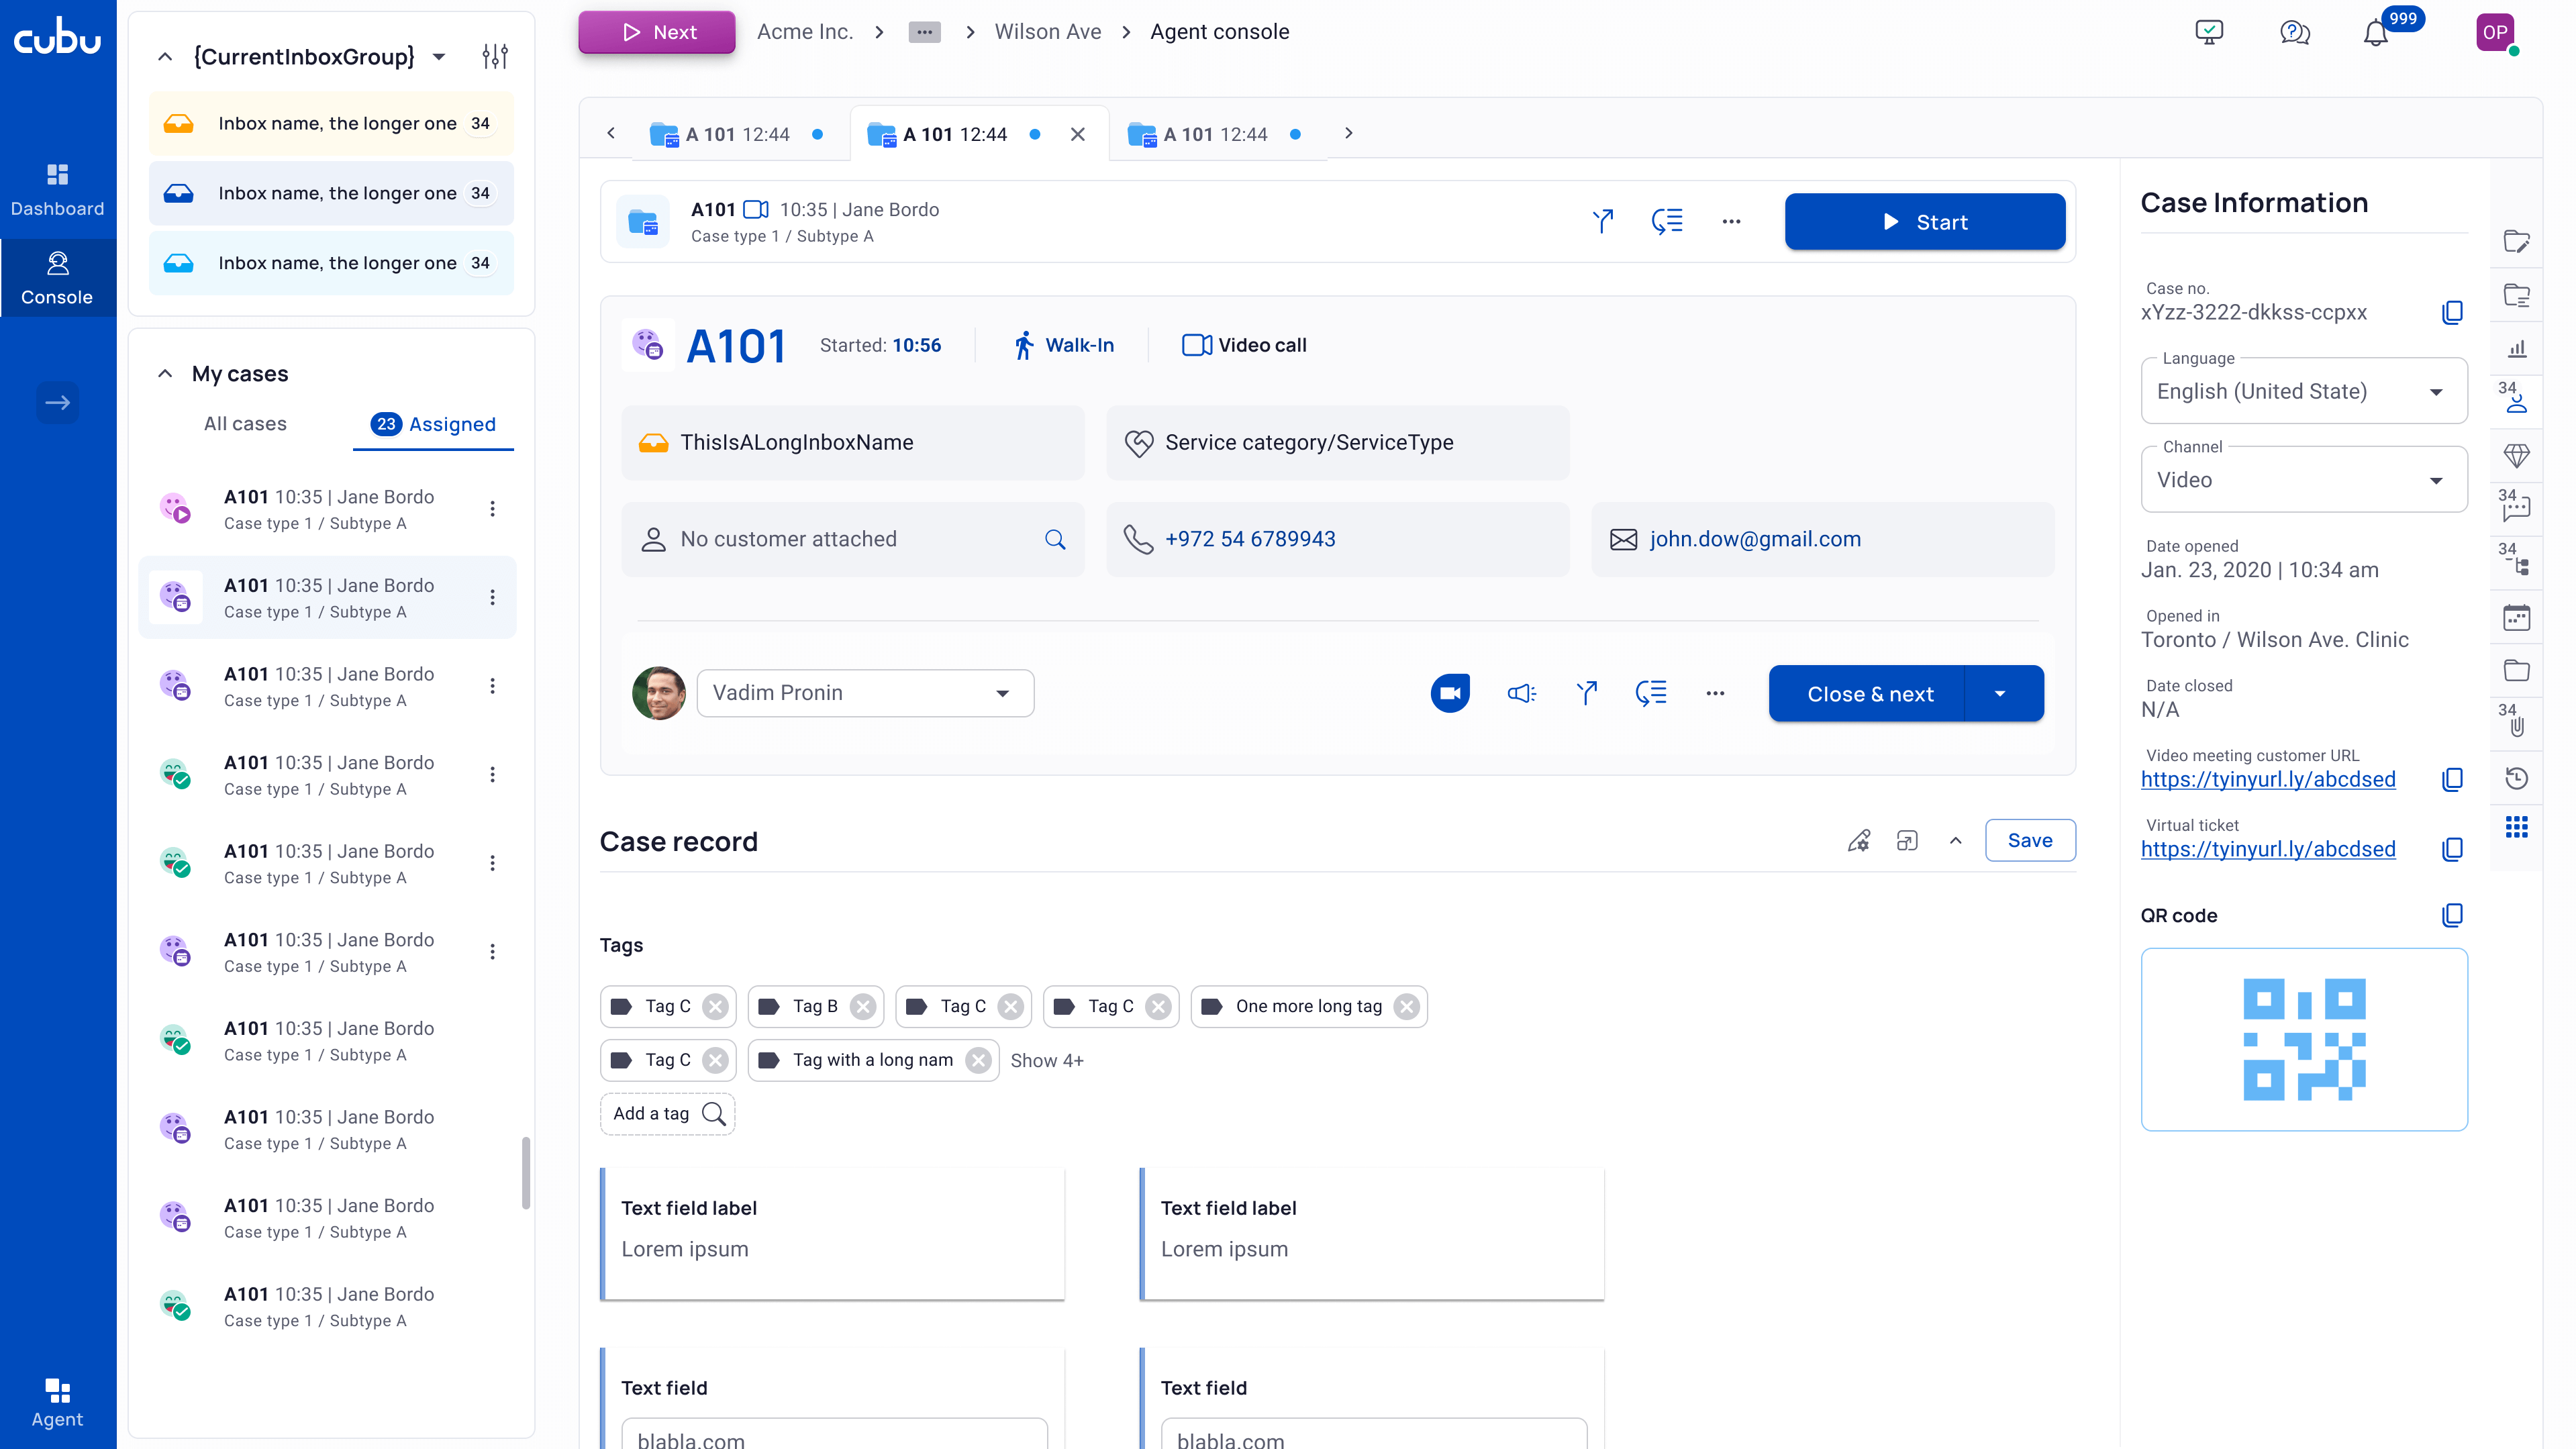This screenshot has height=1449, width=2576.
Task: Remove the 'One more long tag' tag
Action: [x=1407, y=1006]
